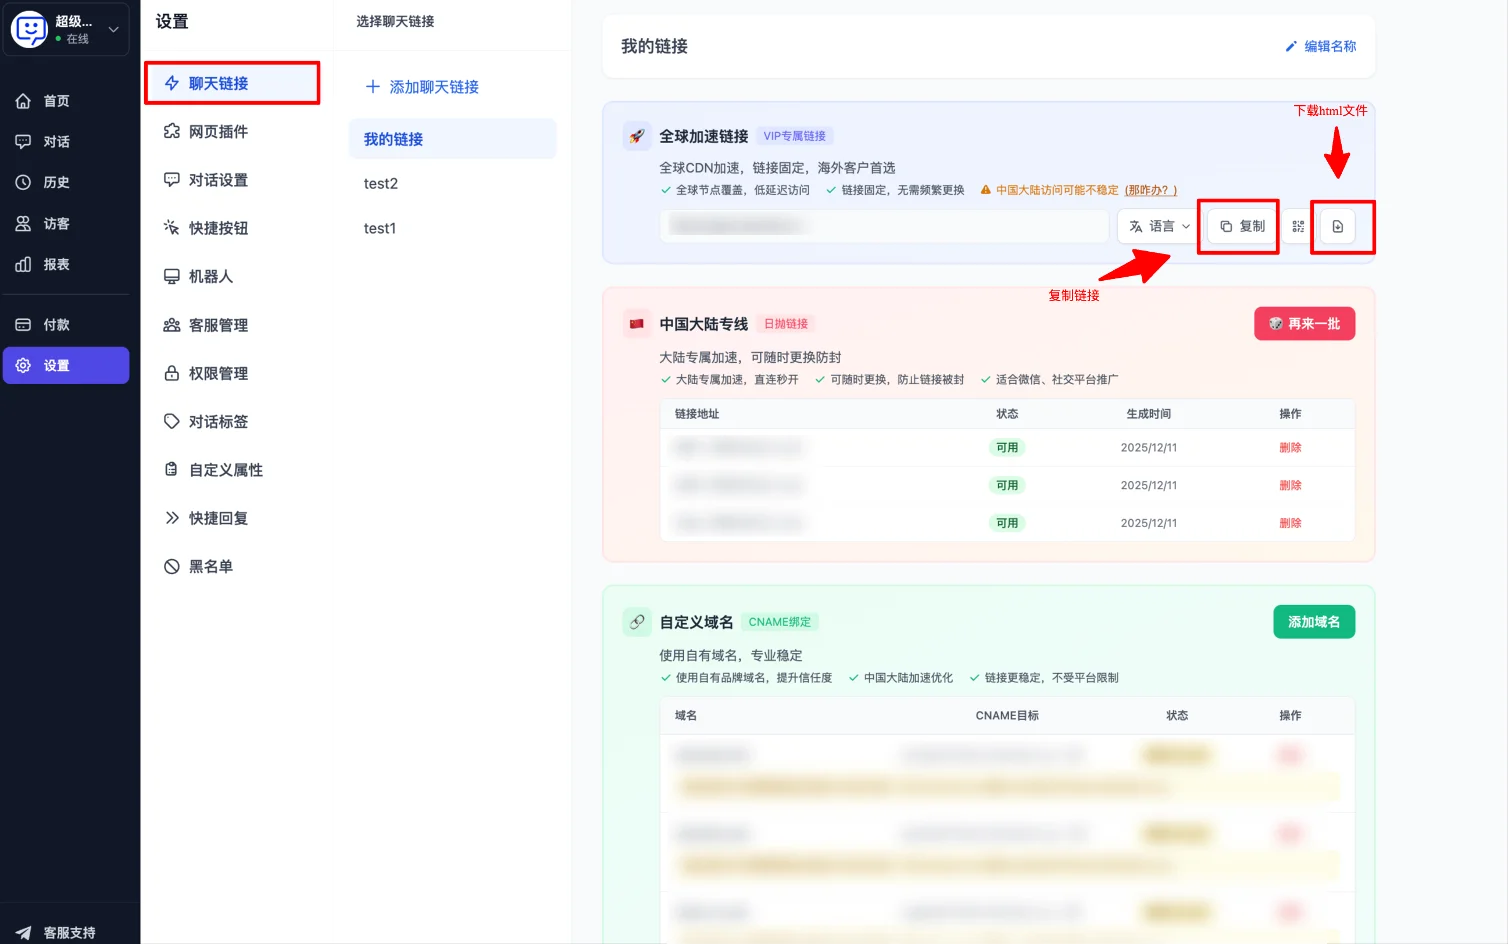Click 添加聊天链接 to create a new link

(420, 87)
